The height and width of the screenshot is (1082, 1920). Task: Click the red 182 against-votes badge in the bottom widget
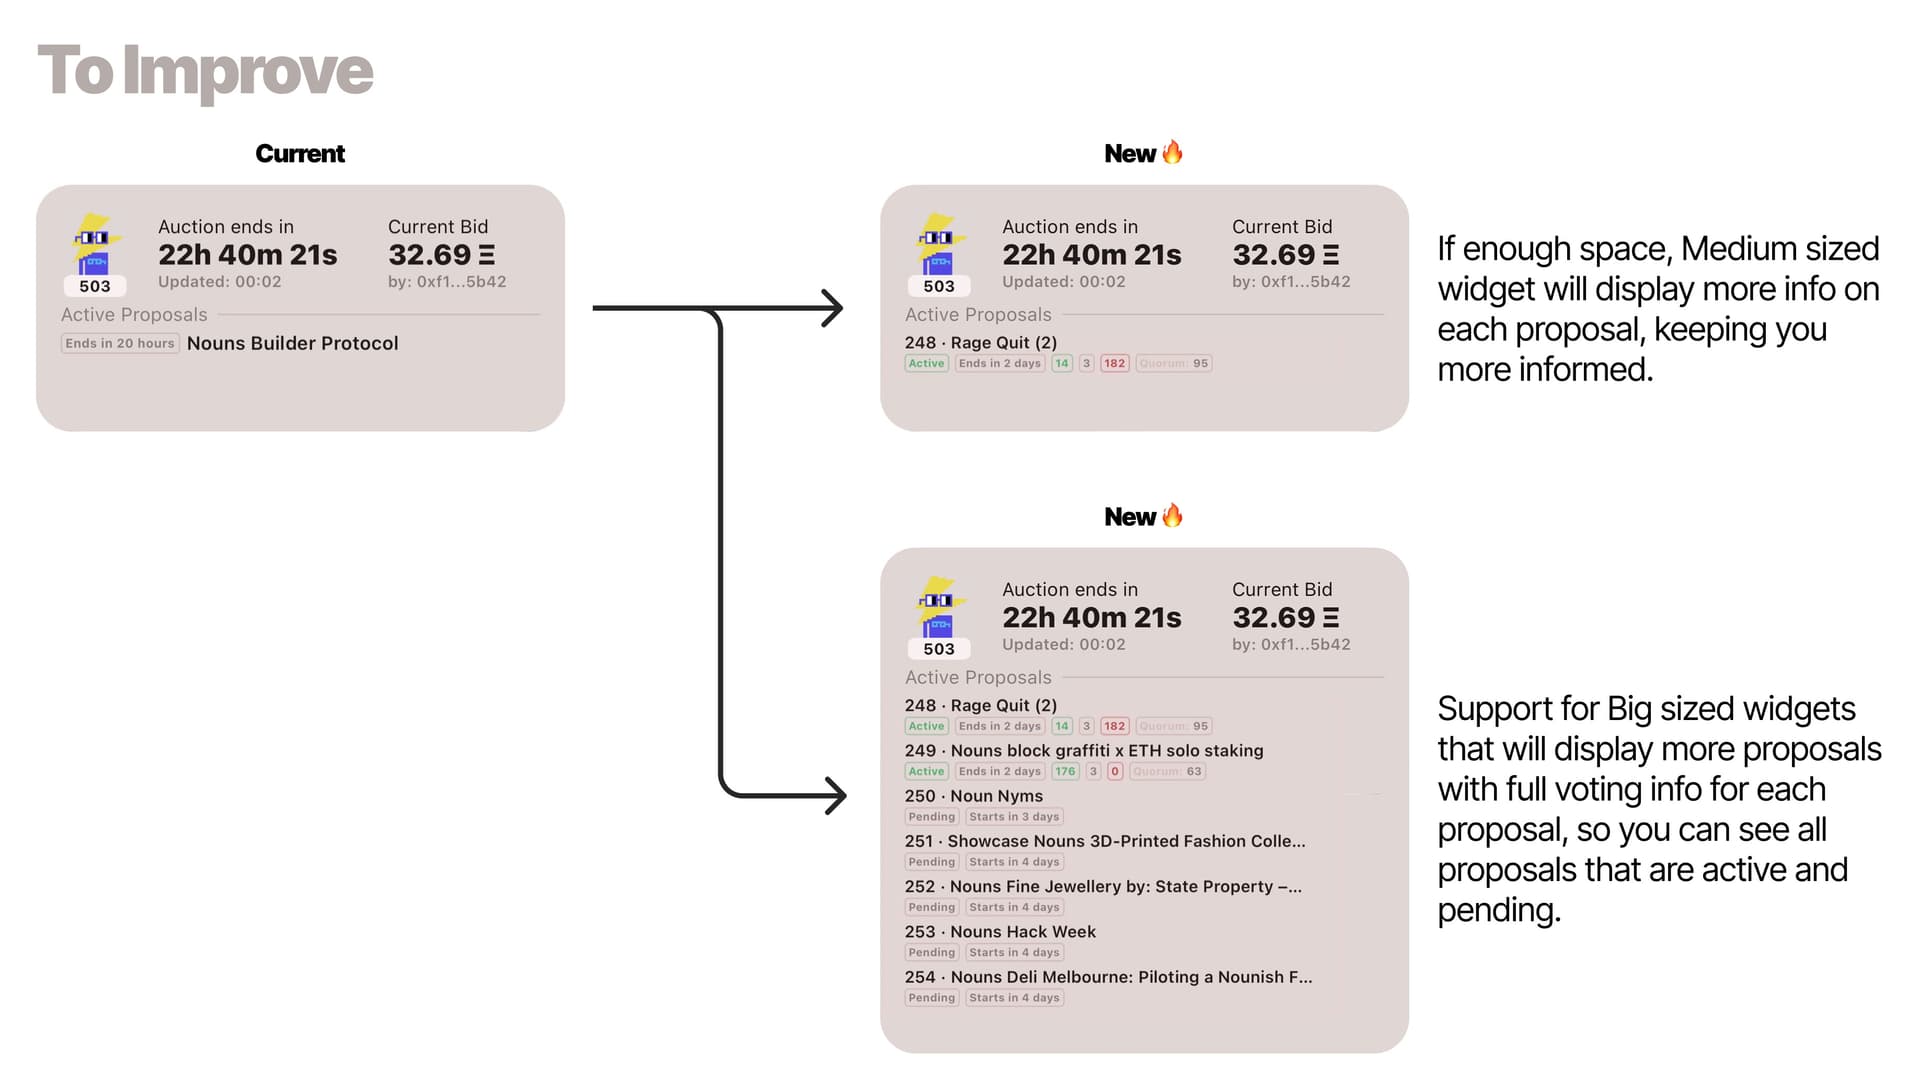coord(1115,727)
